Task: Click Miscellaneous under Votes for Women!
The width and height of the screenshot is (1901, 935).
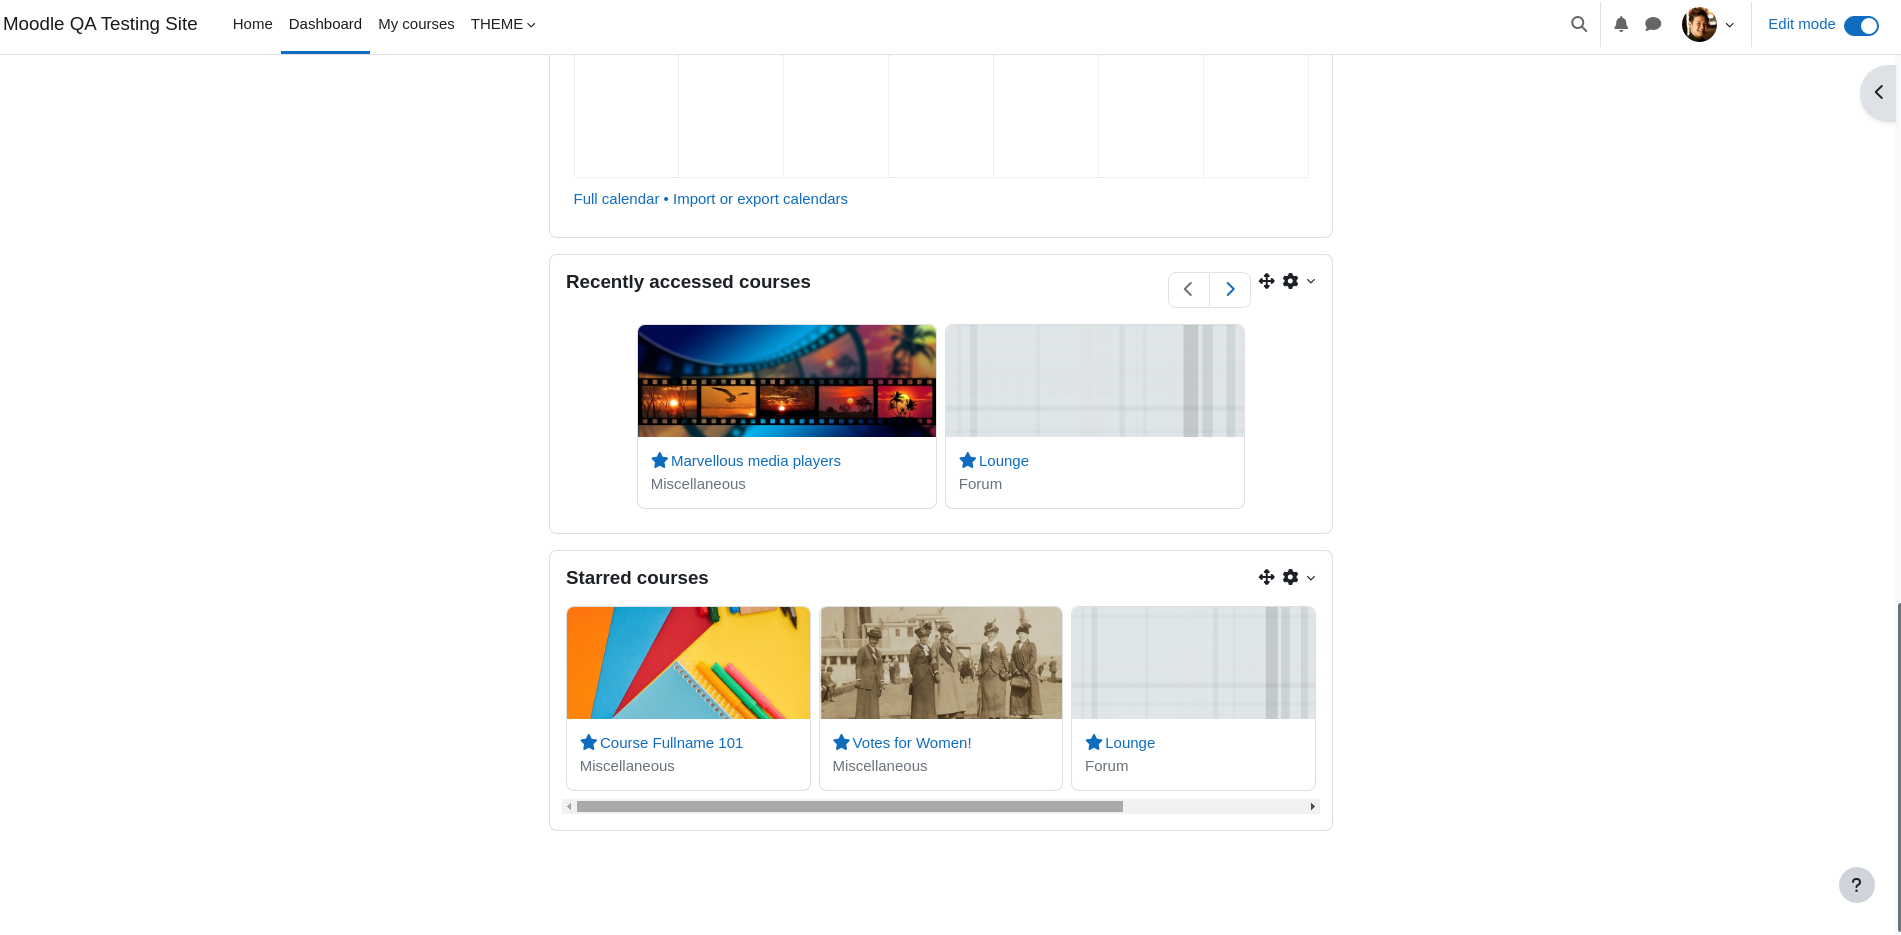Action: tap(880, 766)
